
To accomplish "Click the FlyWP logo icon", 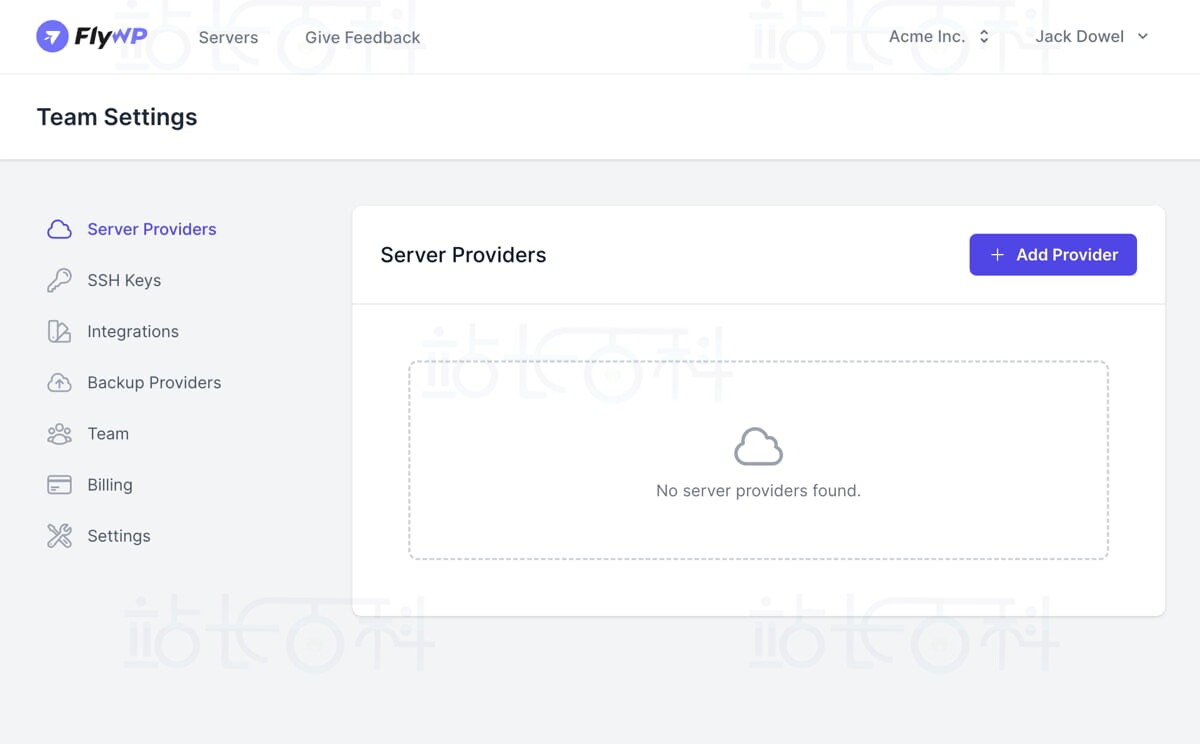I will coord(52,37).
